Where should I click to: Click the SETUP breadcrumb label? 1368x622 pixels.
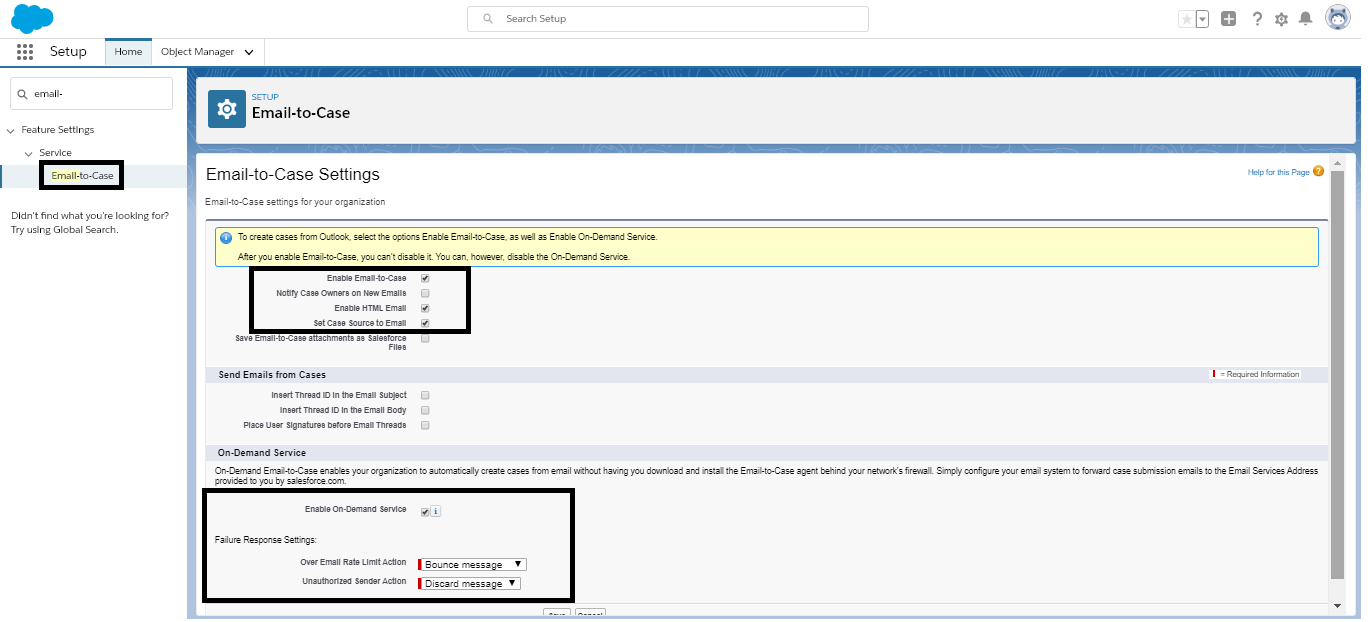tap(265, 97)
